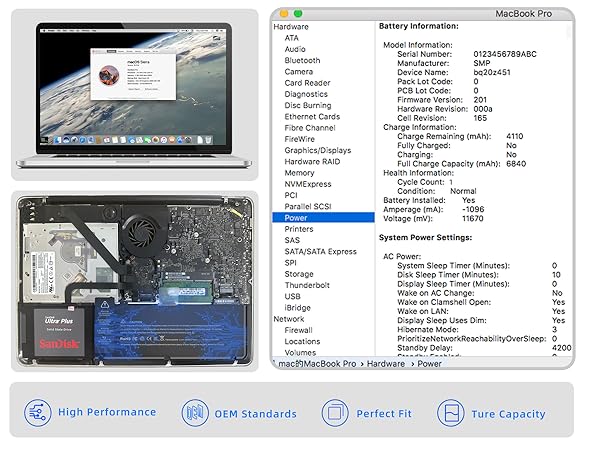Click the Wake on LAN label
Viewport: 600px width, 450px height.
point(423,311)
